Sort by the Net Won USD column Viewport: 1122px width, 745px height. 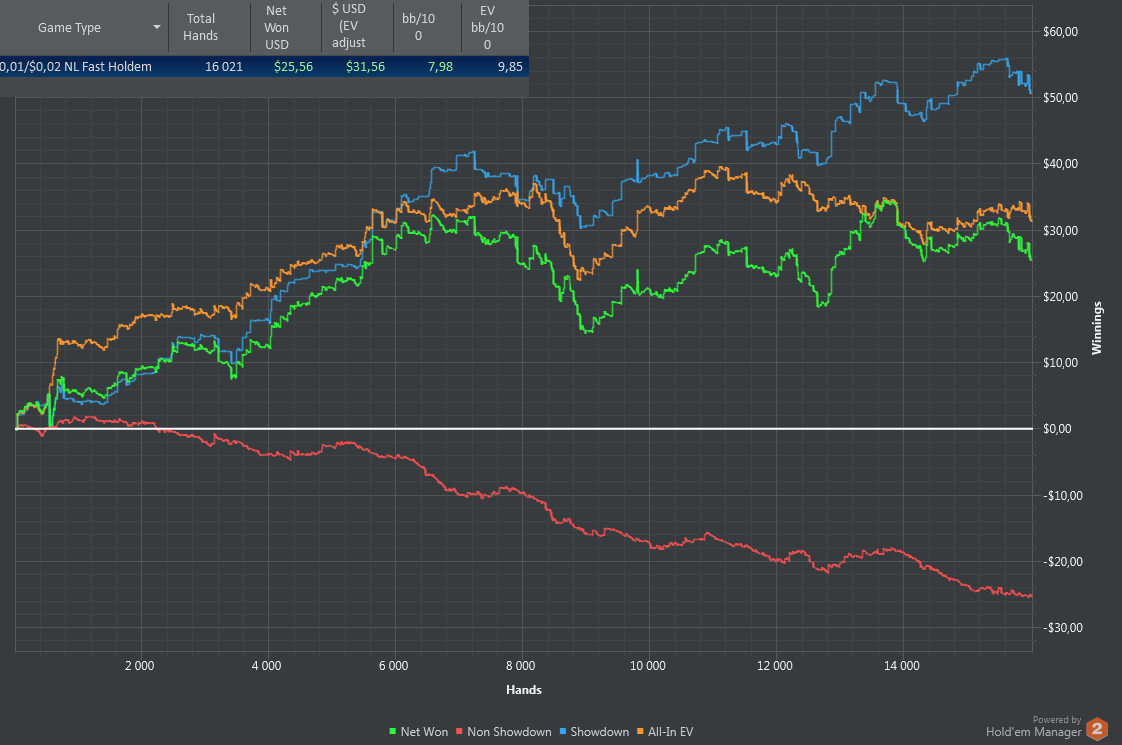point(277,27)
